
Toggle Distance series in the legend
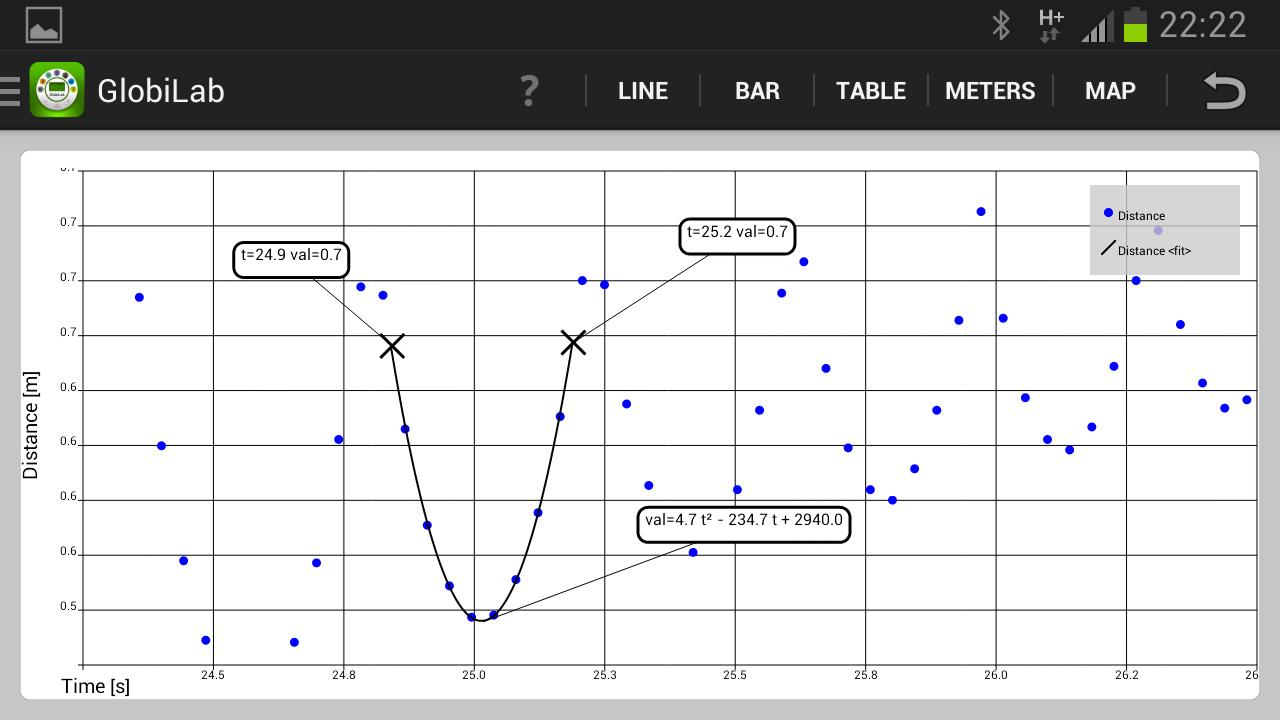point(1135,215)
